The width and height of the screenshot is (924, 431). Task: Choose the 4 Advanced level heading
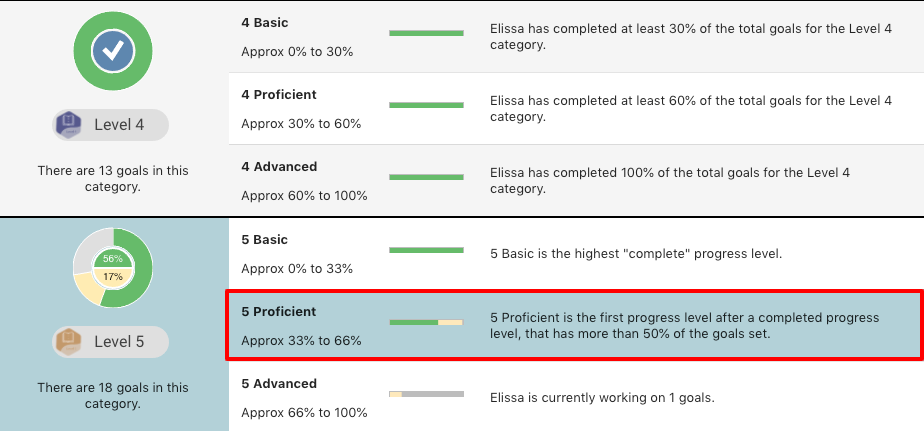click(x=279, y=166)
